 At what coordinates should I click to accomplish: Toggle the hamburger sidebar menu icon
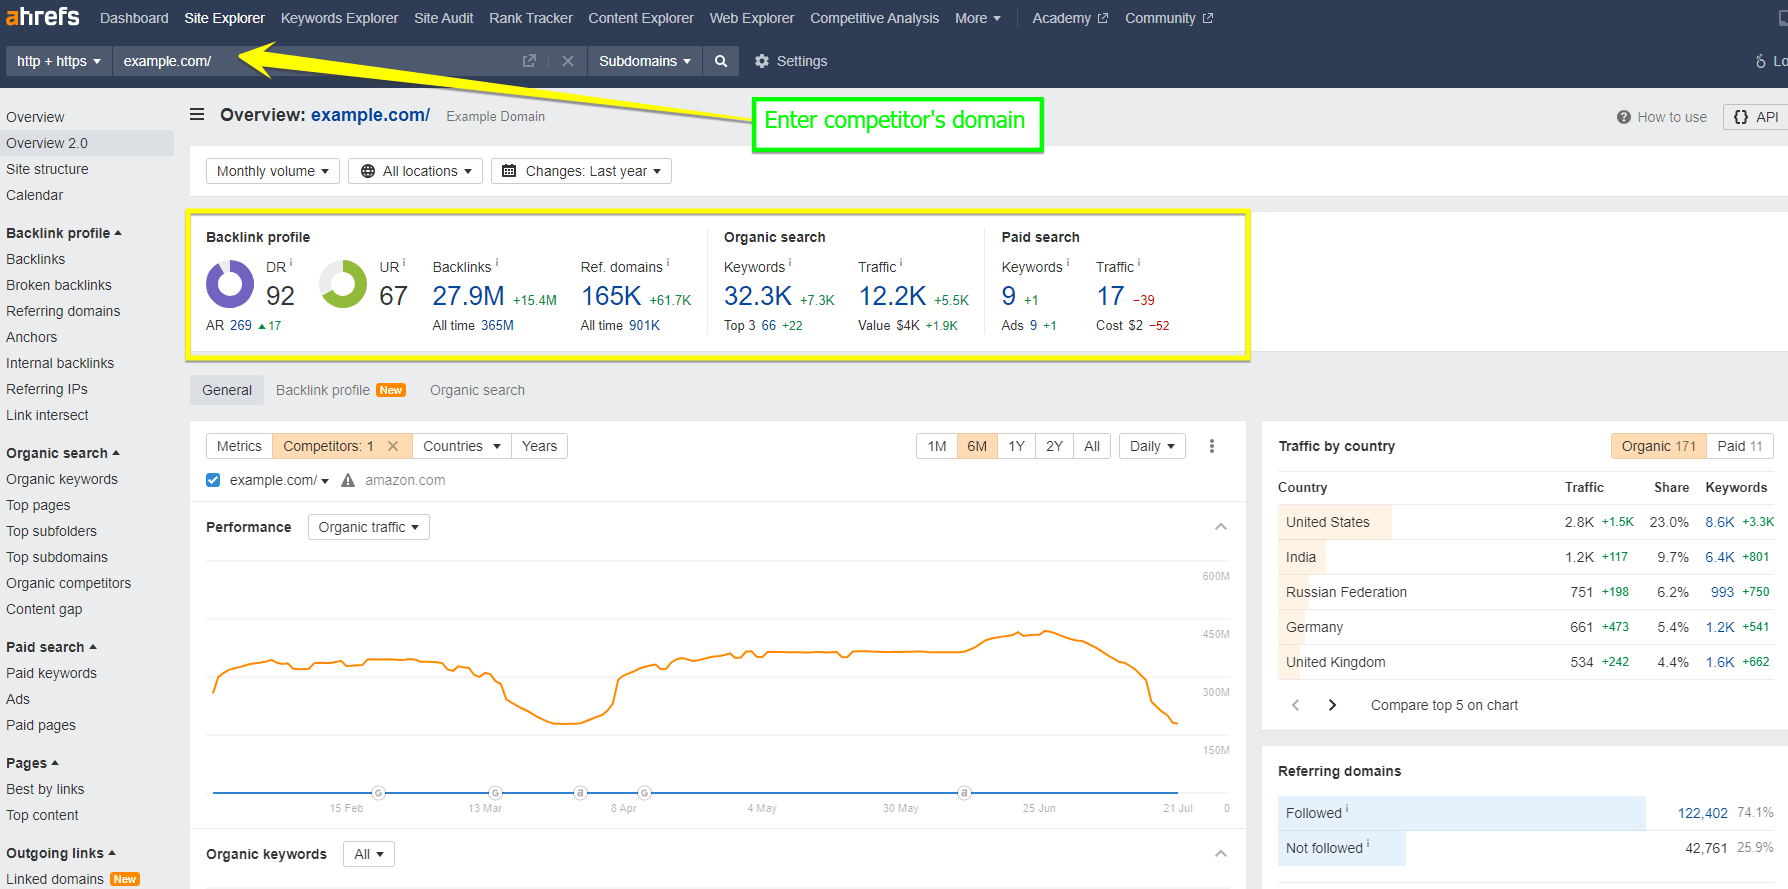pyautogui.click(x=197, y=115)
